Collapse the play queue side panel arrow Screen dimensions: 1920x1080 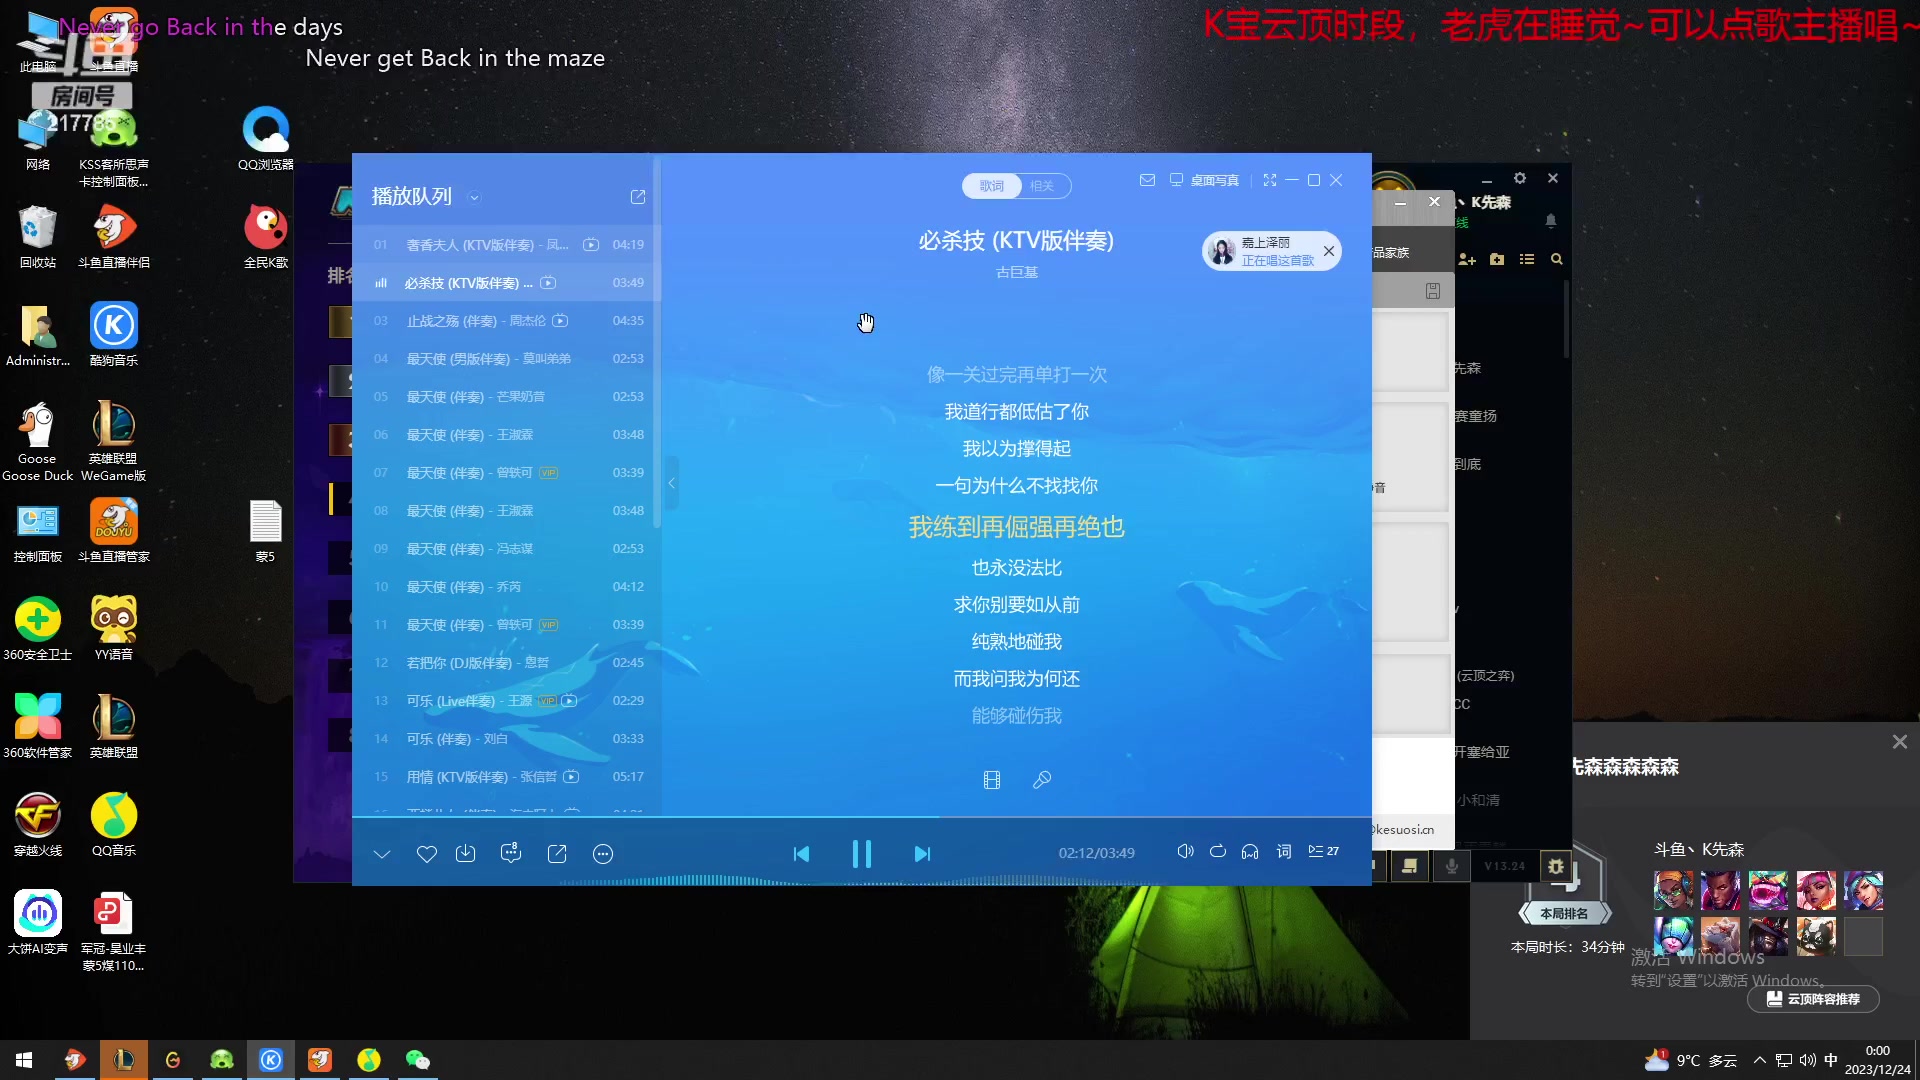point(671,483)
